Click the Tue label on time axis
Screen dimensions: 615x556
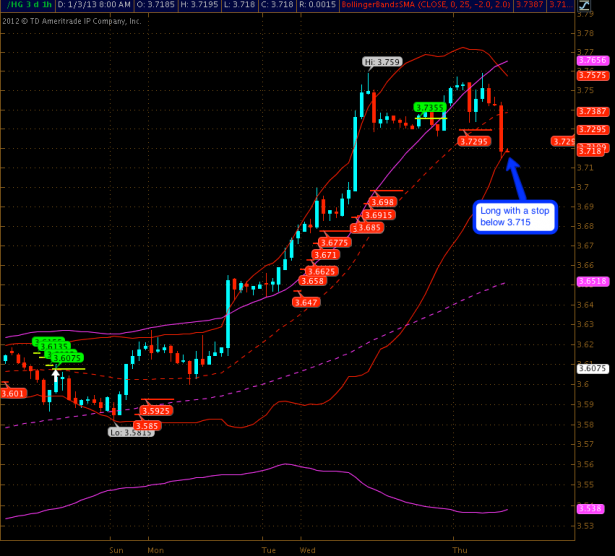pos(269,550)
